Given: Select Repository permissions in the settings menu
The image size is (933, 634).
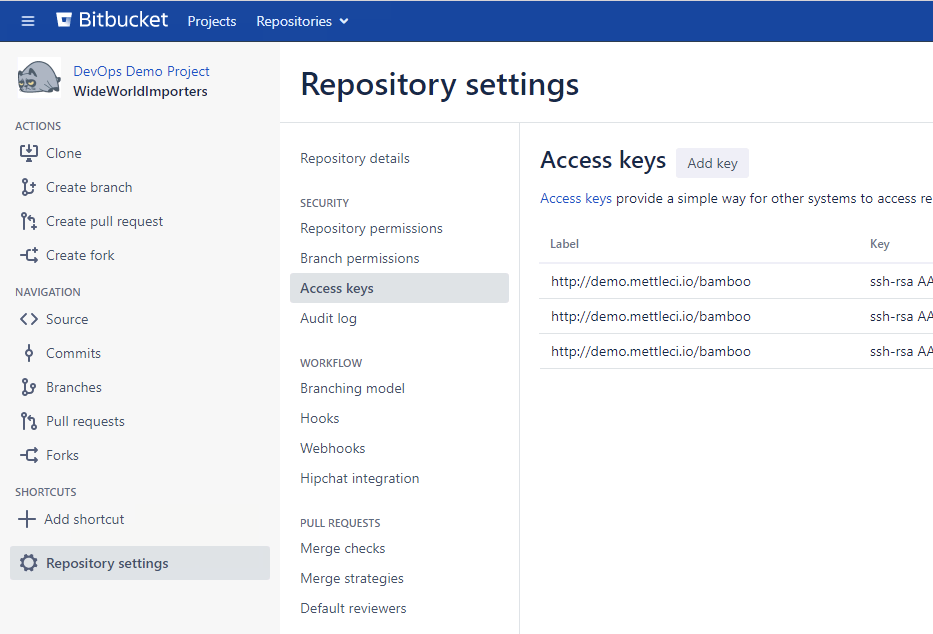Looking at the screenshot, I should [x=371, y=228].
